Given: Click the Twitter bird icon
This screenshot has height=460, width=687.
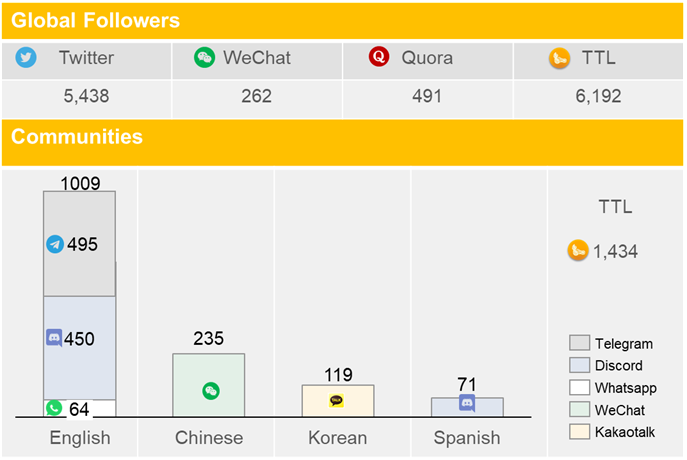Looking at the screenshot, I should tap(26, 57).
